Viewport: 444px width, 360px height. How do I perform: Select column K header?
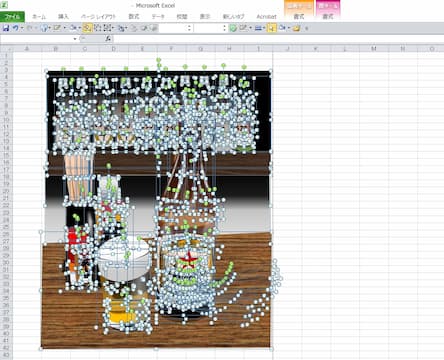point(316,49)
